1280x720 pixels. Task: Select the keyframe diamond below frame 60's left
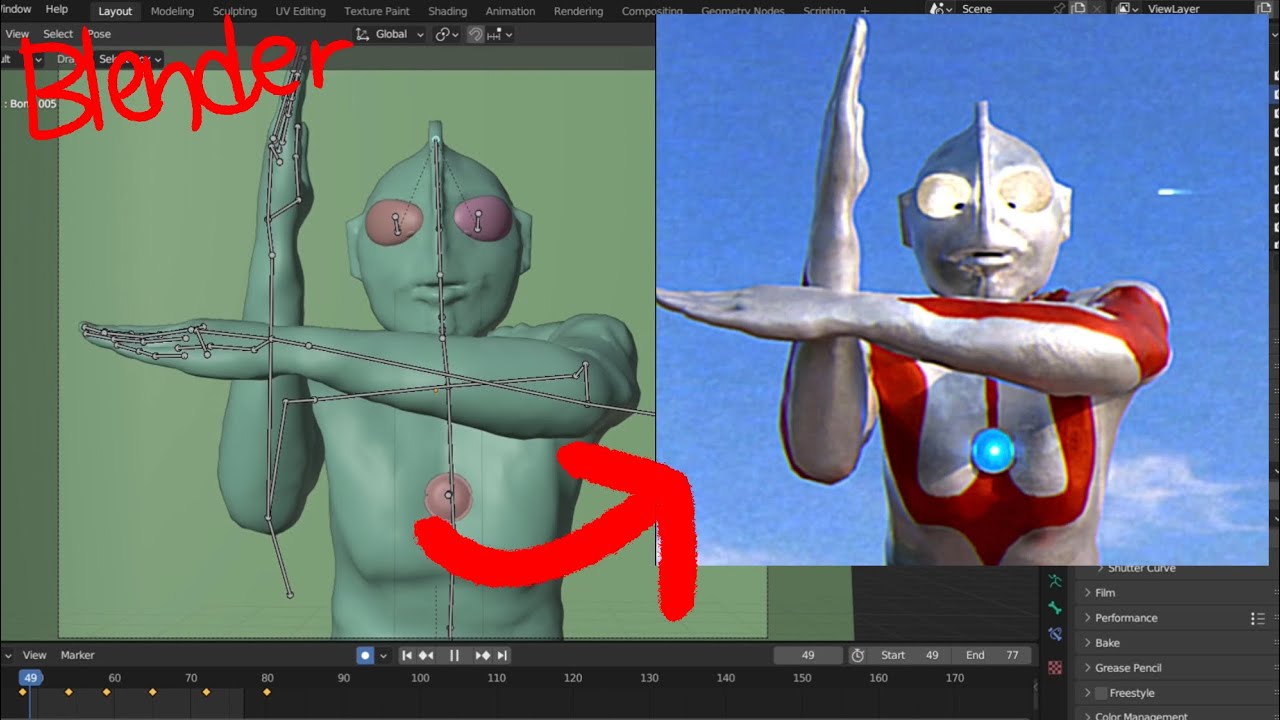click(x=107, y=692)
